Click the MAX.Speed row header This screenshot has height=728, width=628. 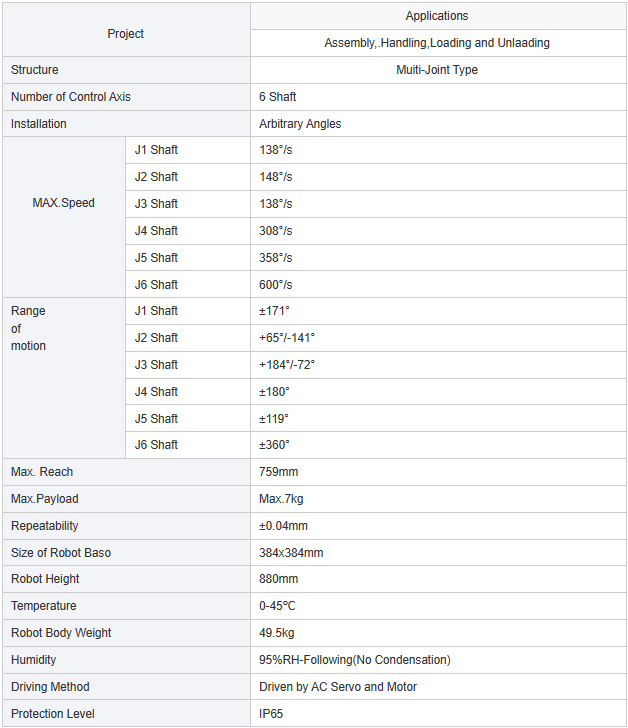(64, 203)
